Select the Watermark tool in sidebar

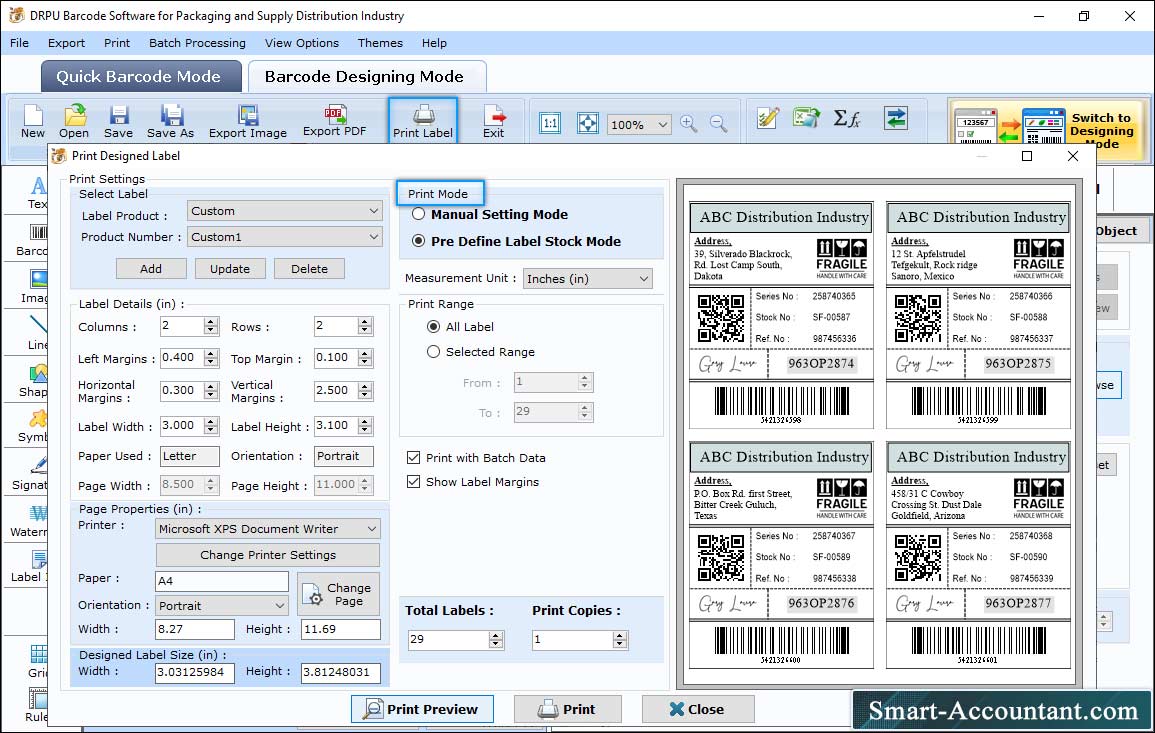tap(29, 521)
